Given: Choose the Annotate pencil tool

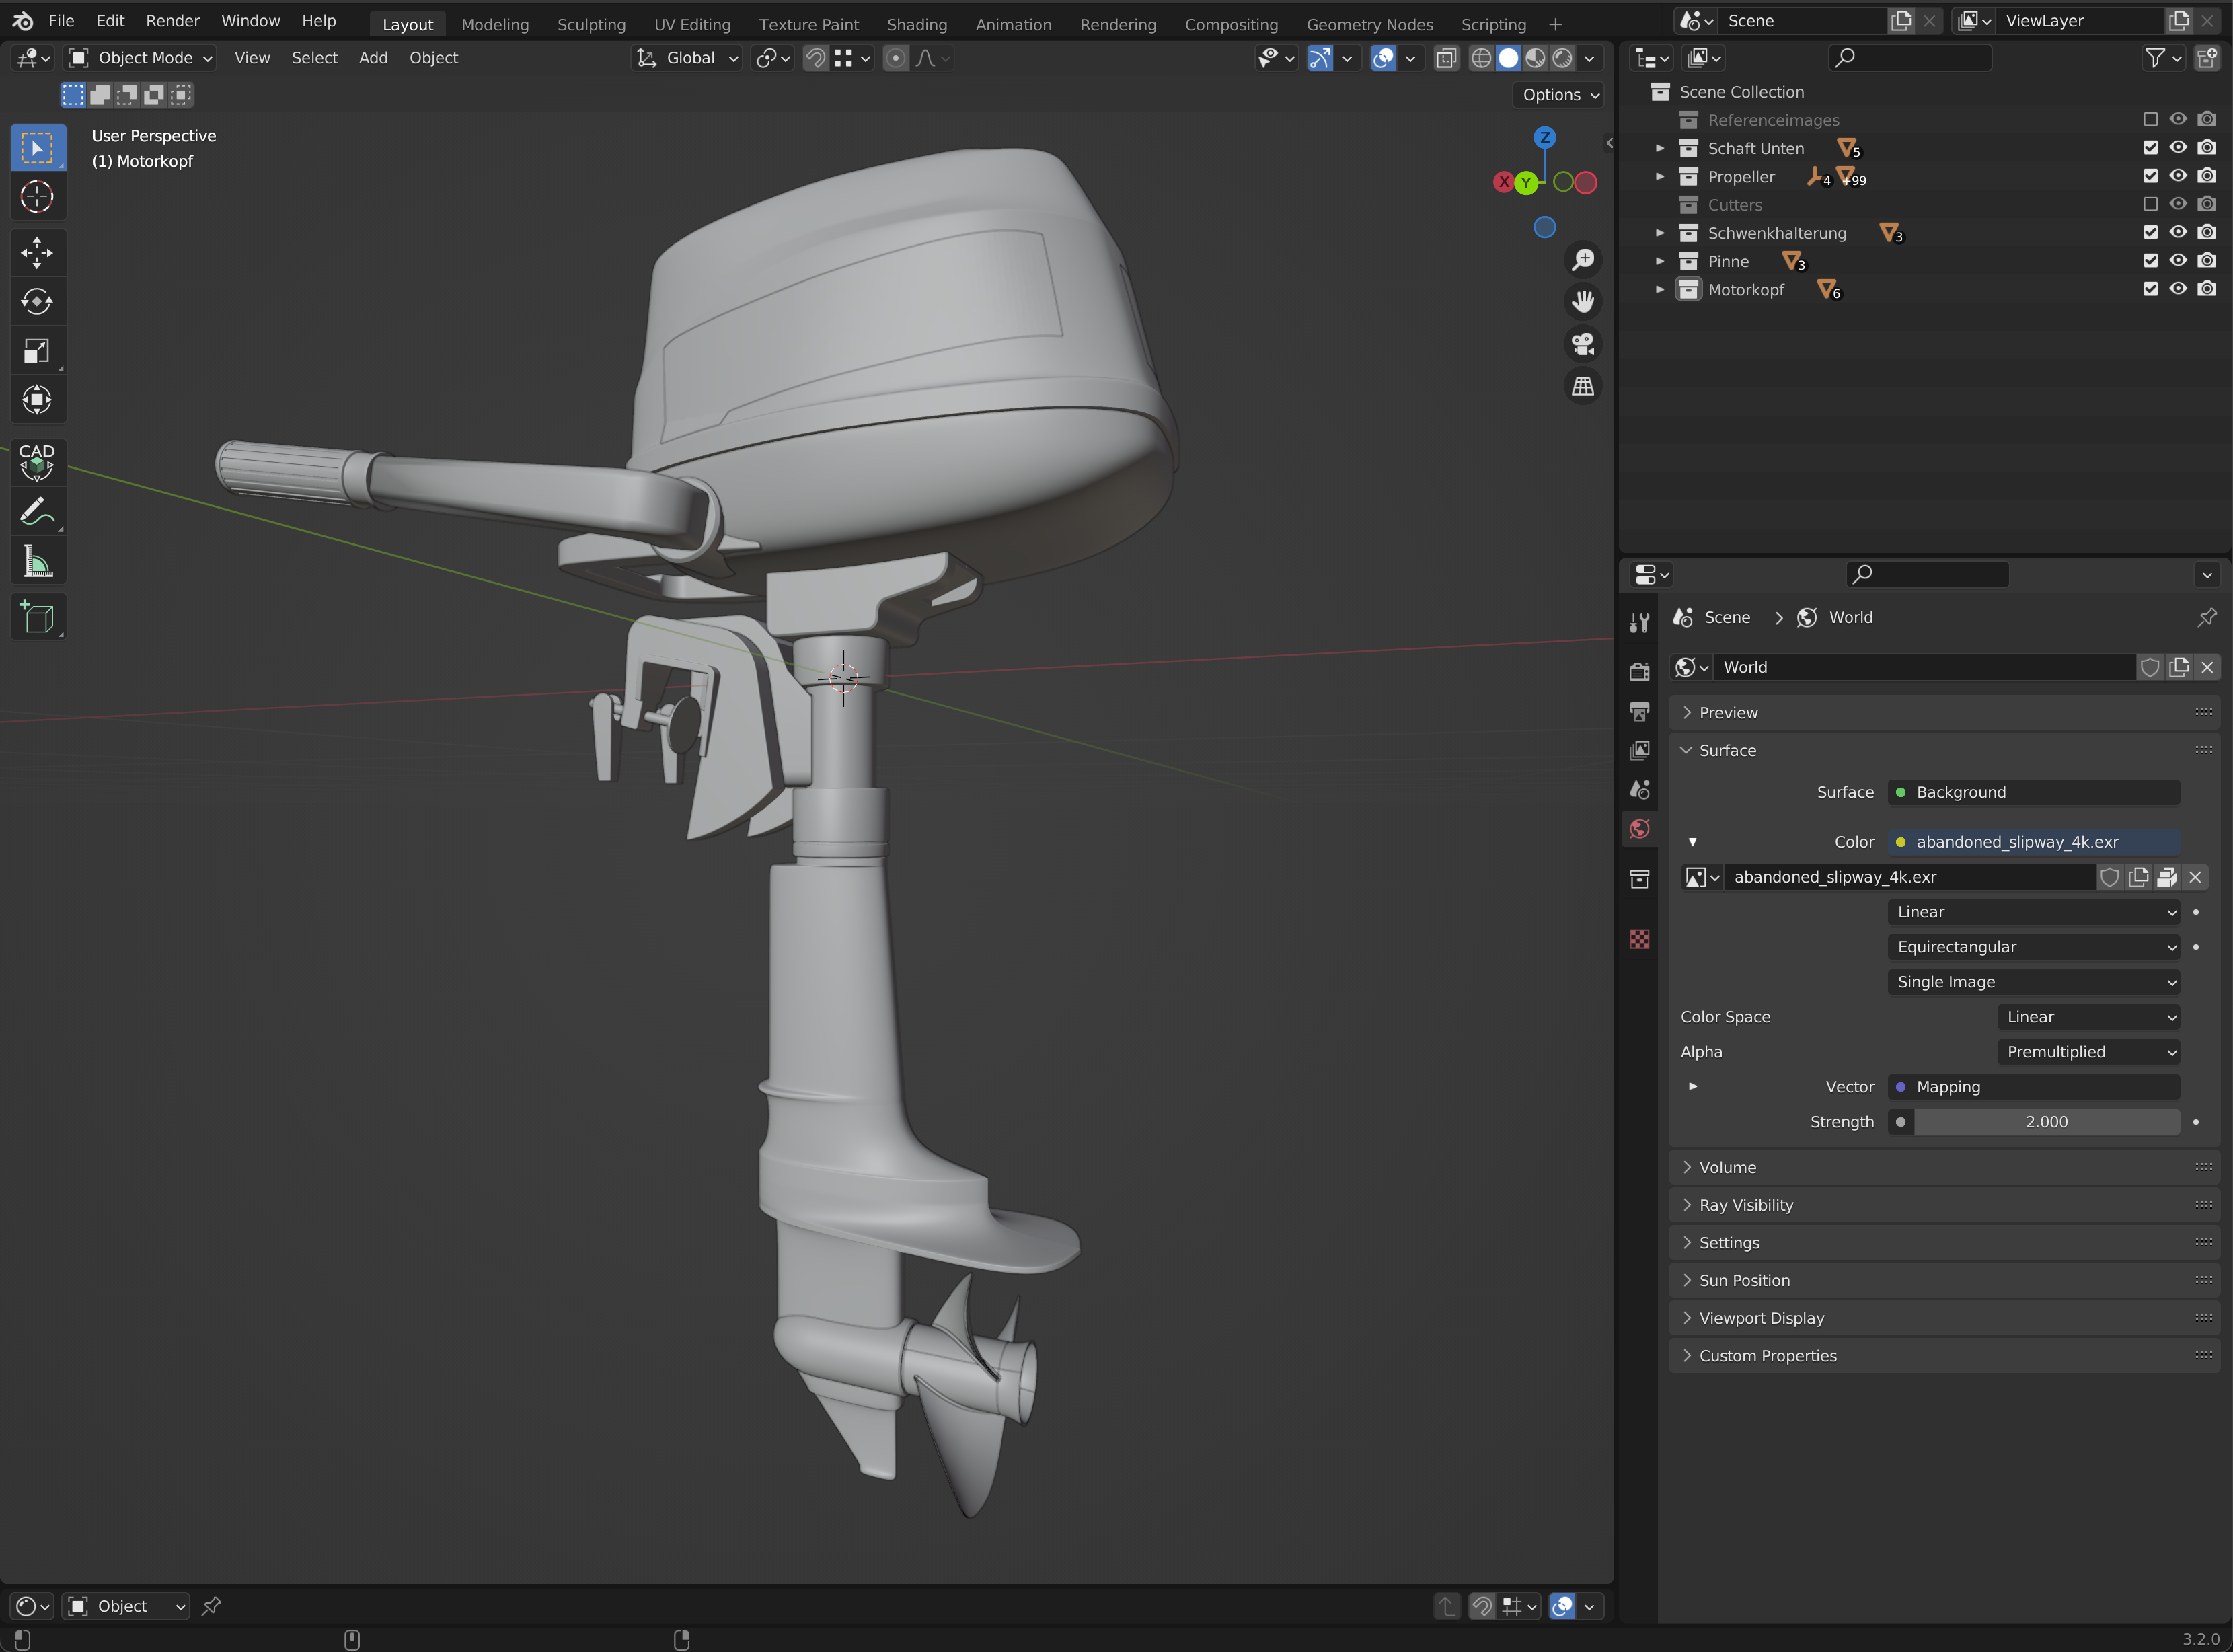Looking at the screenshot, I should pos(37,512).
